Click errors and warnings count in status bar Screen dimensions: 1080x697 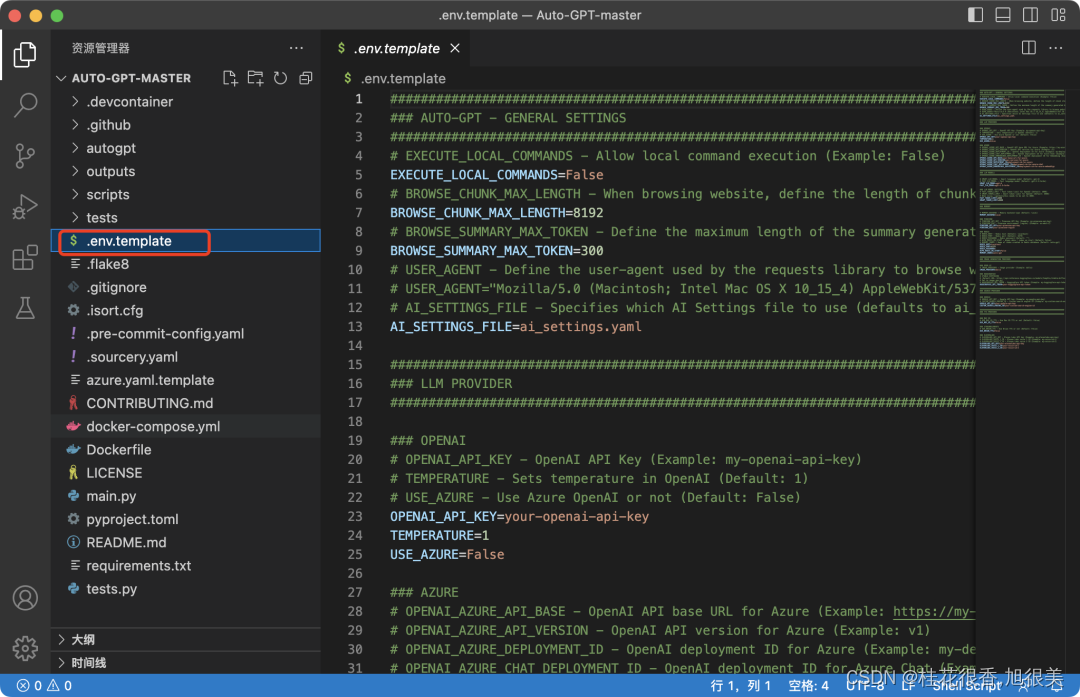point(44,685)
